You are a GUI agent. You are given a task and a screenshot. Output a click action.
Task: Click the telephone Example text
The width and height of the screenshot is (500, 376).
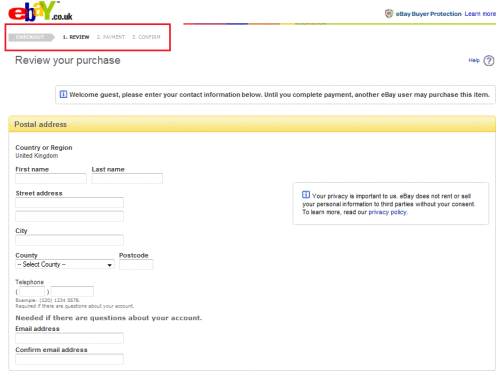[48, 300]
